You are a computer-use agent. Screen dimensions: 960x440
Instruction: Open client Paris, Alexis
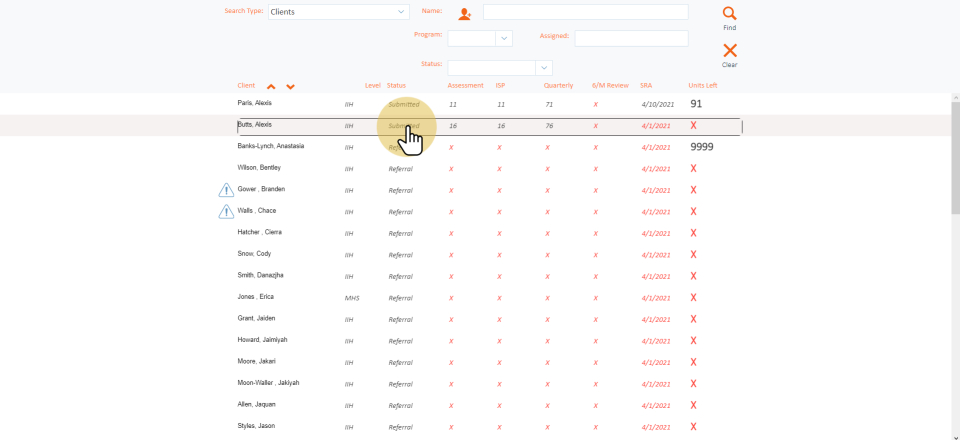254,104
